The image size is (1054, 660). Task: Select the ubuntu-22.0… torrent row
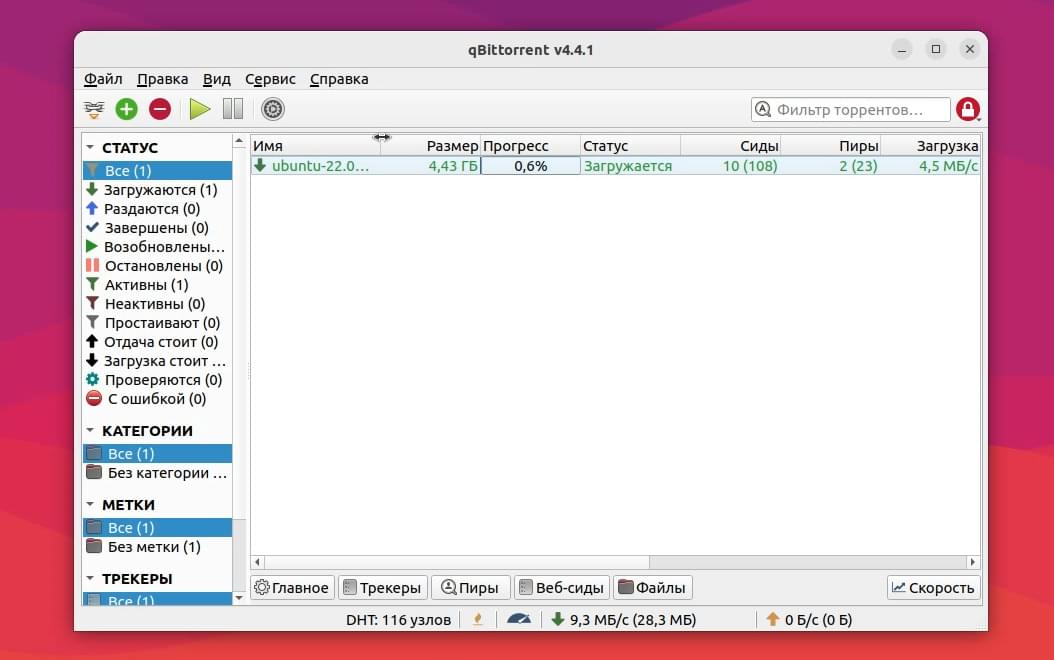[615, 166]
